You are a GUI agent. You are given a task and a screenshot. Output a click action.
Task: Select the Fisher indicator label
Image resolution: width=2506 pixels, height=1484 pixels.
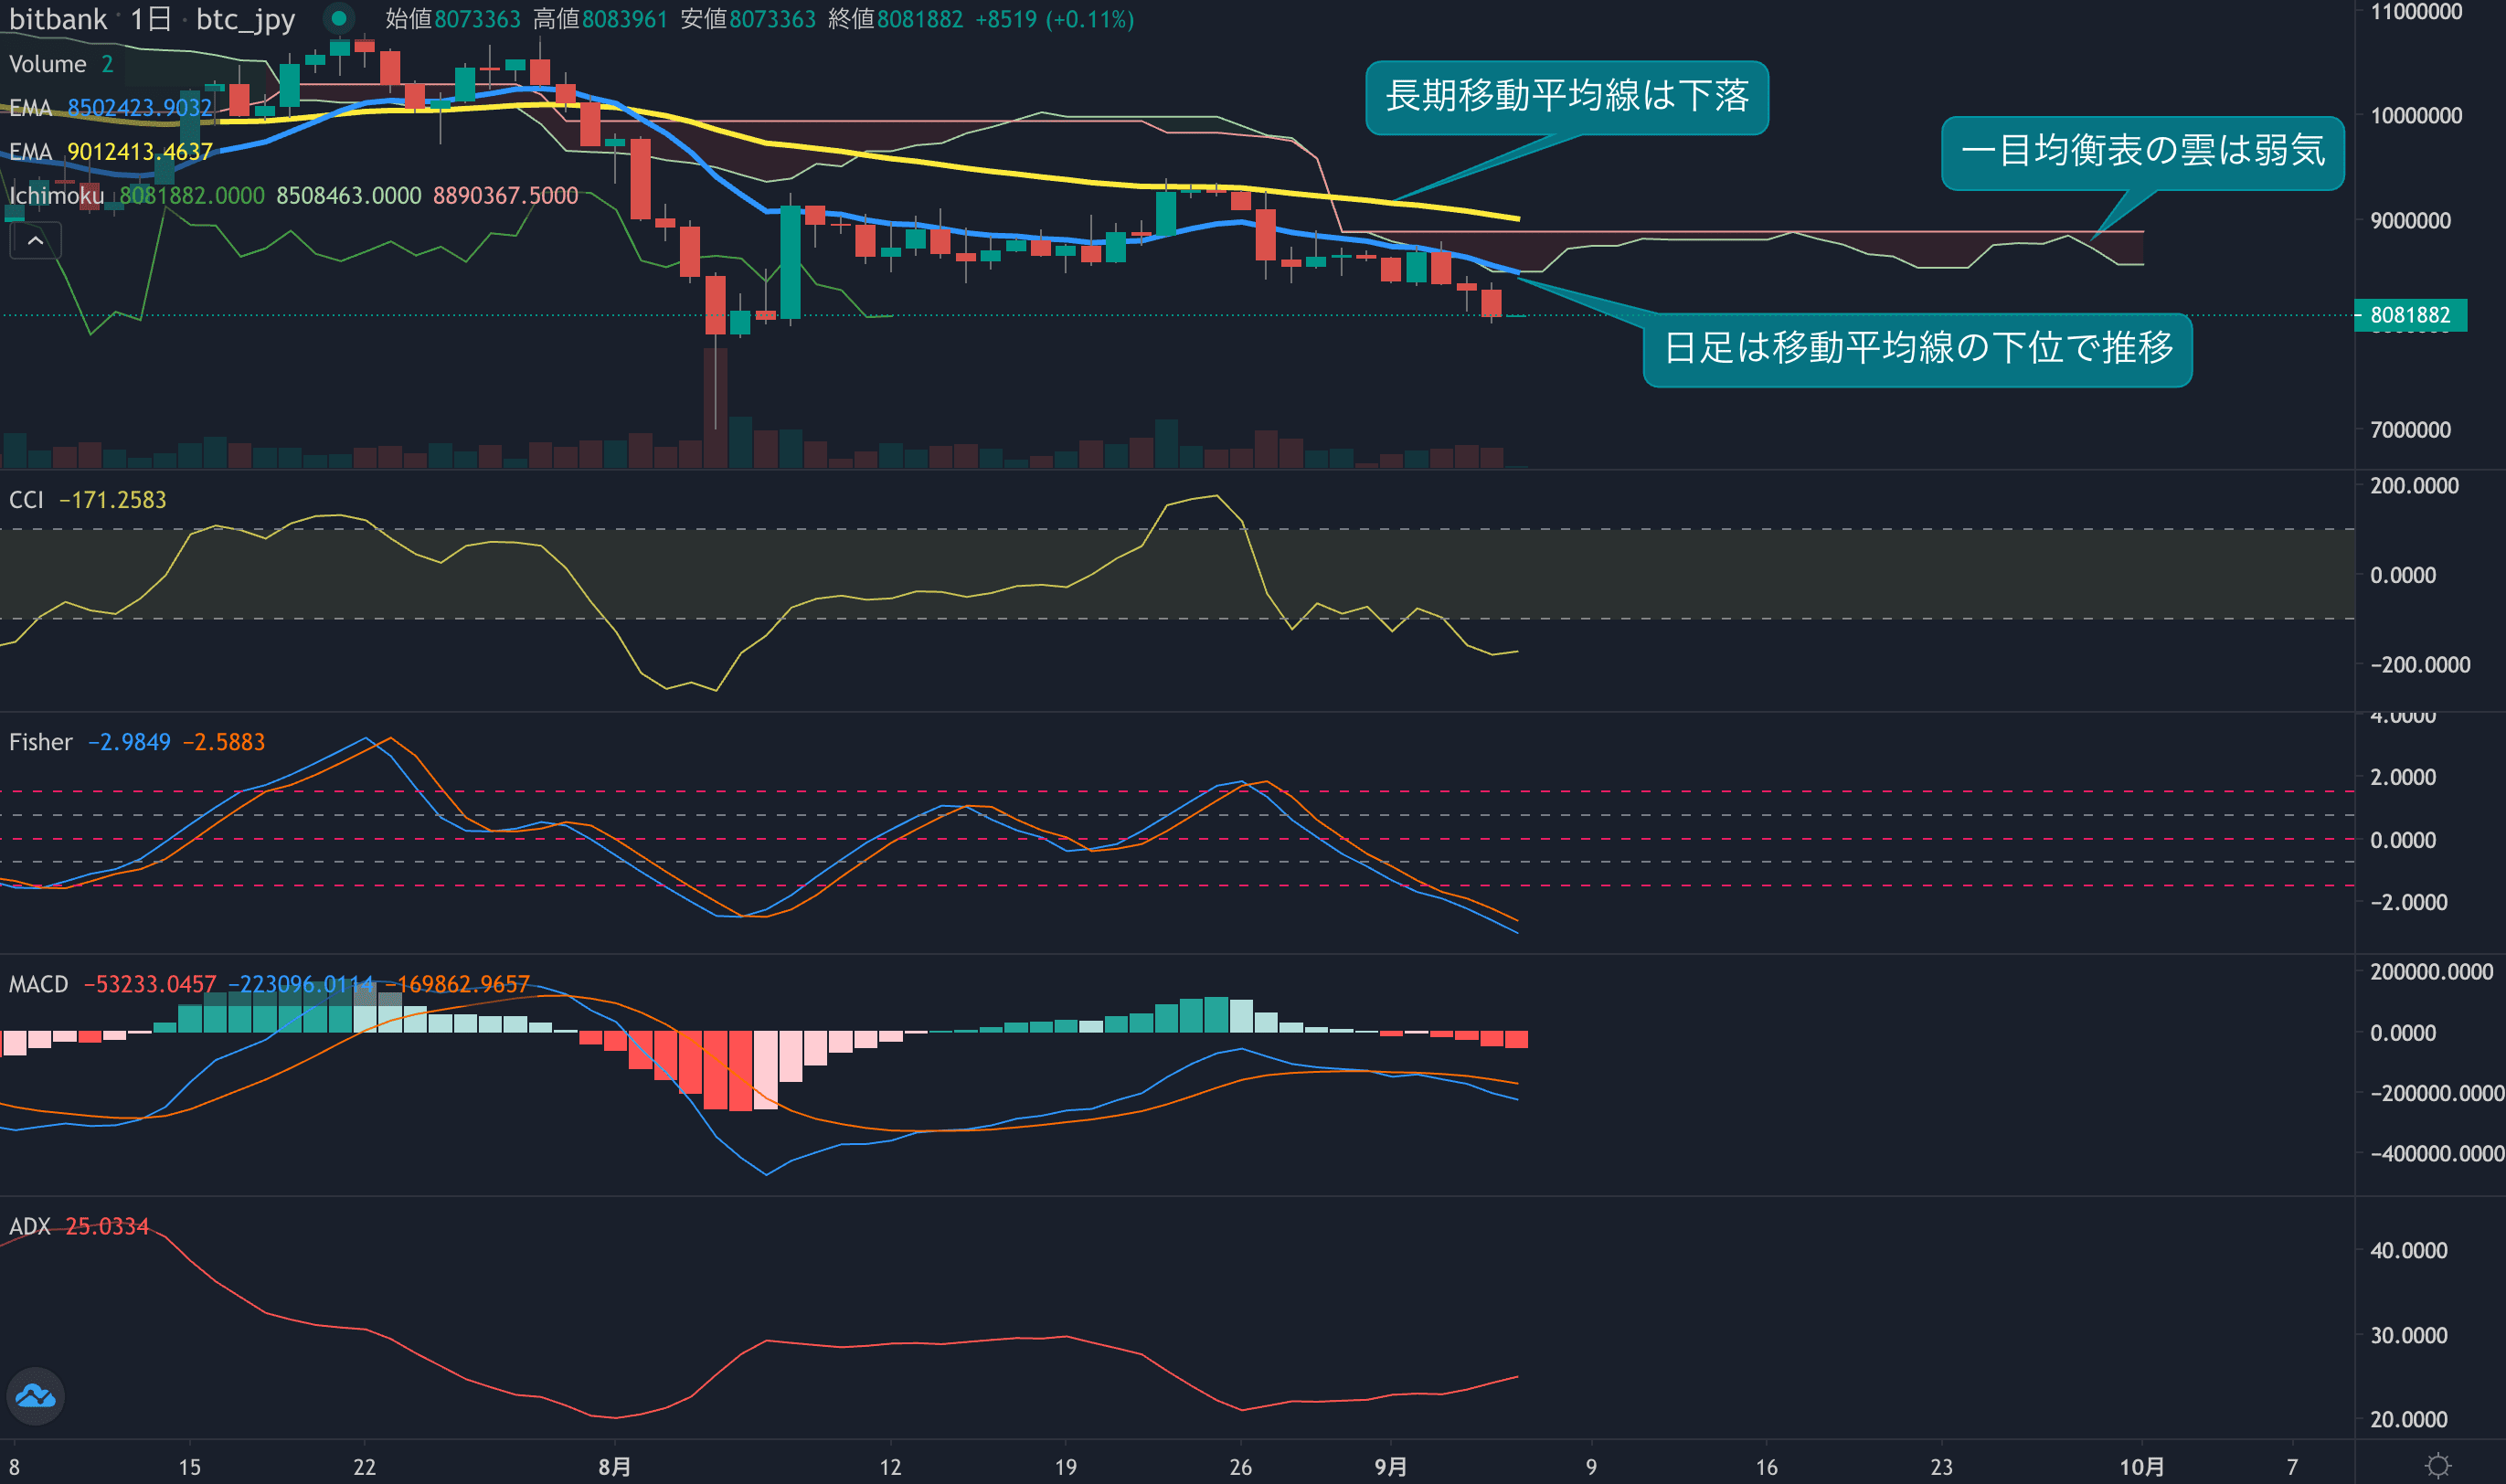point(40,742)
